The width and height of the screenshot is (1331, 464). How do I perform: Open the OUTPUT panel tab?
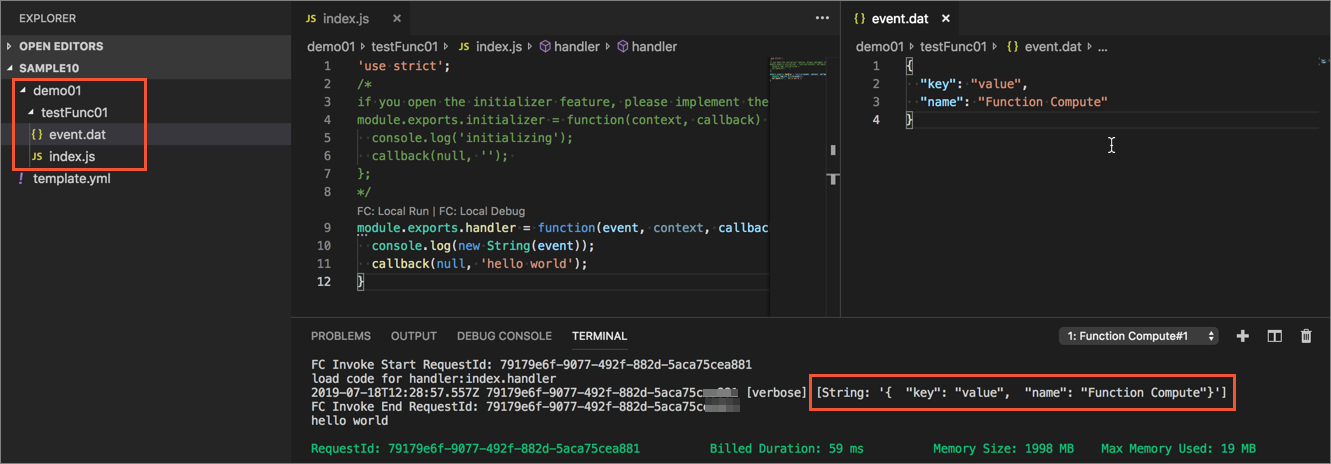(x=414, y=336)
